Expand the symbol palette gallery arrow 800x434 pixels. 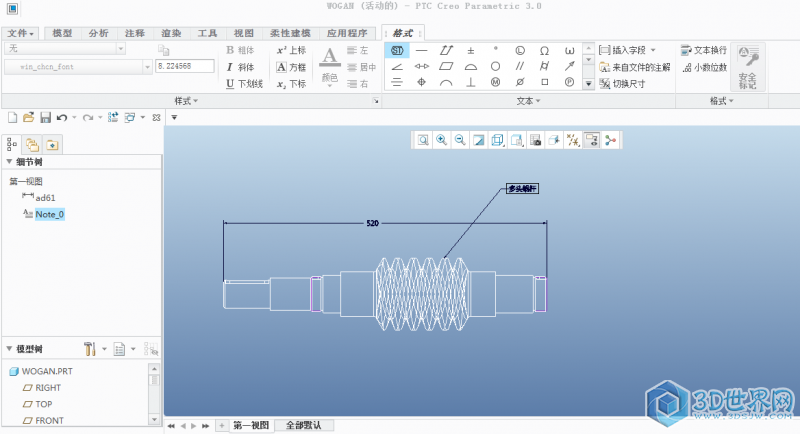pyautogui.click(x=588, y=84)
